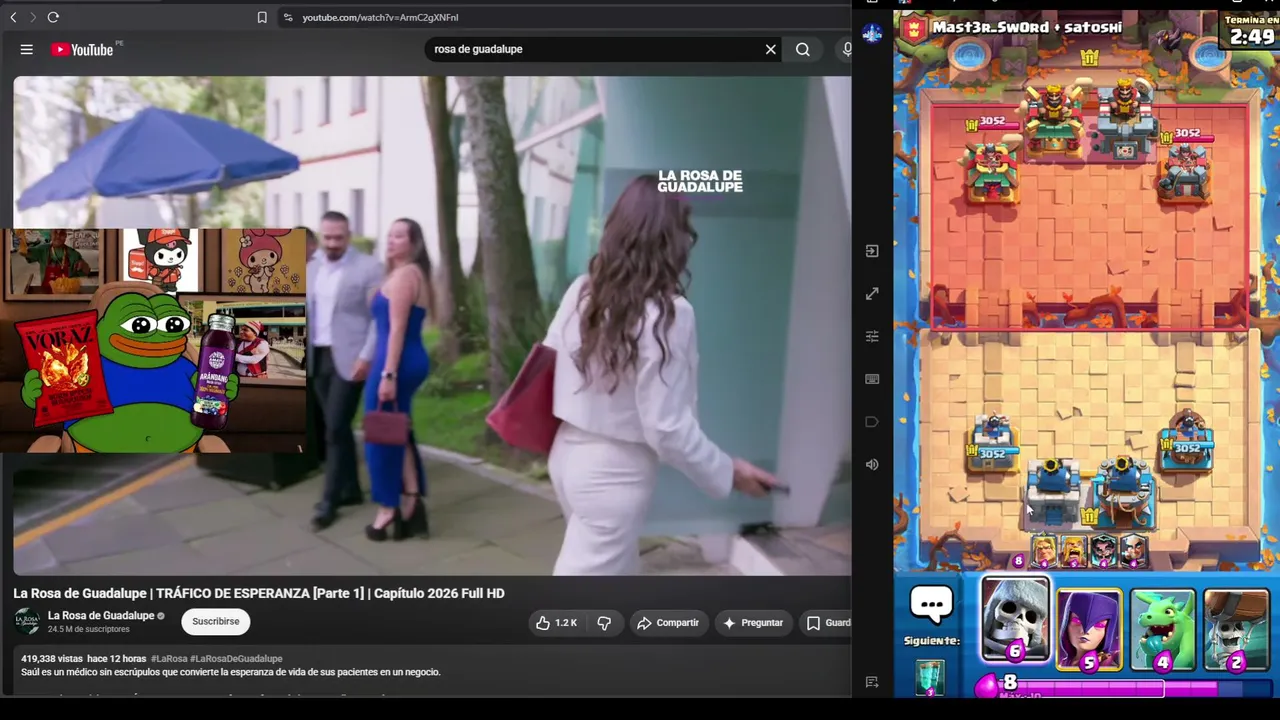
Task: Share the video with Compartir
Action: (667, 623)
